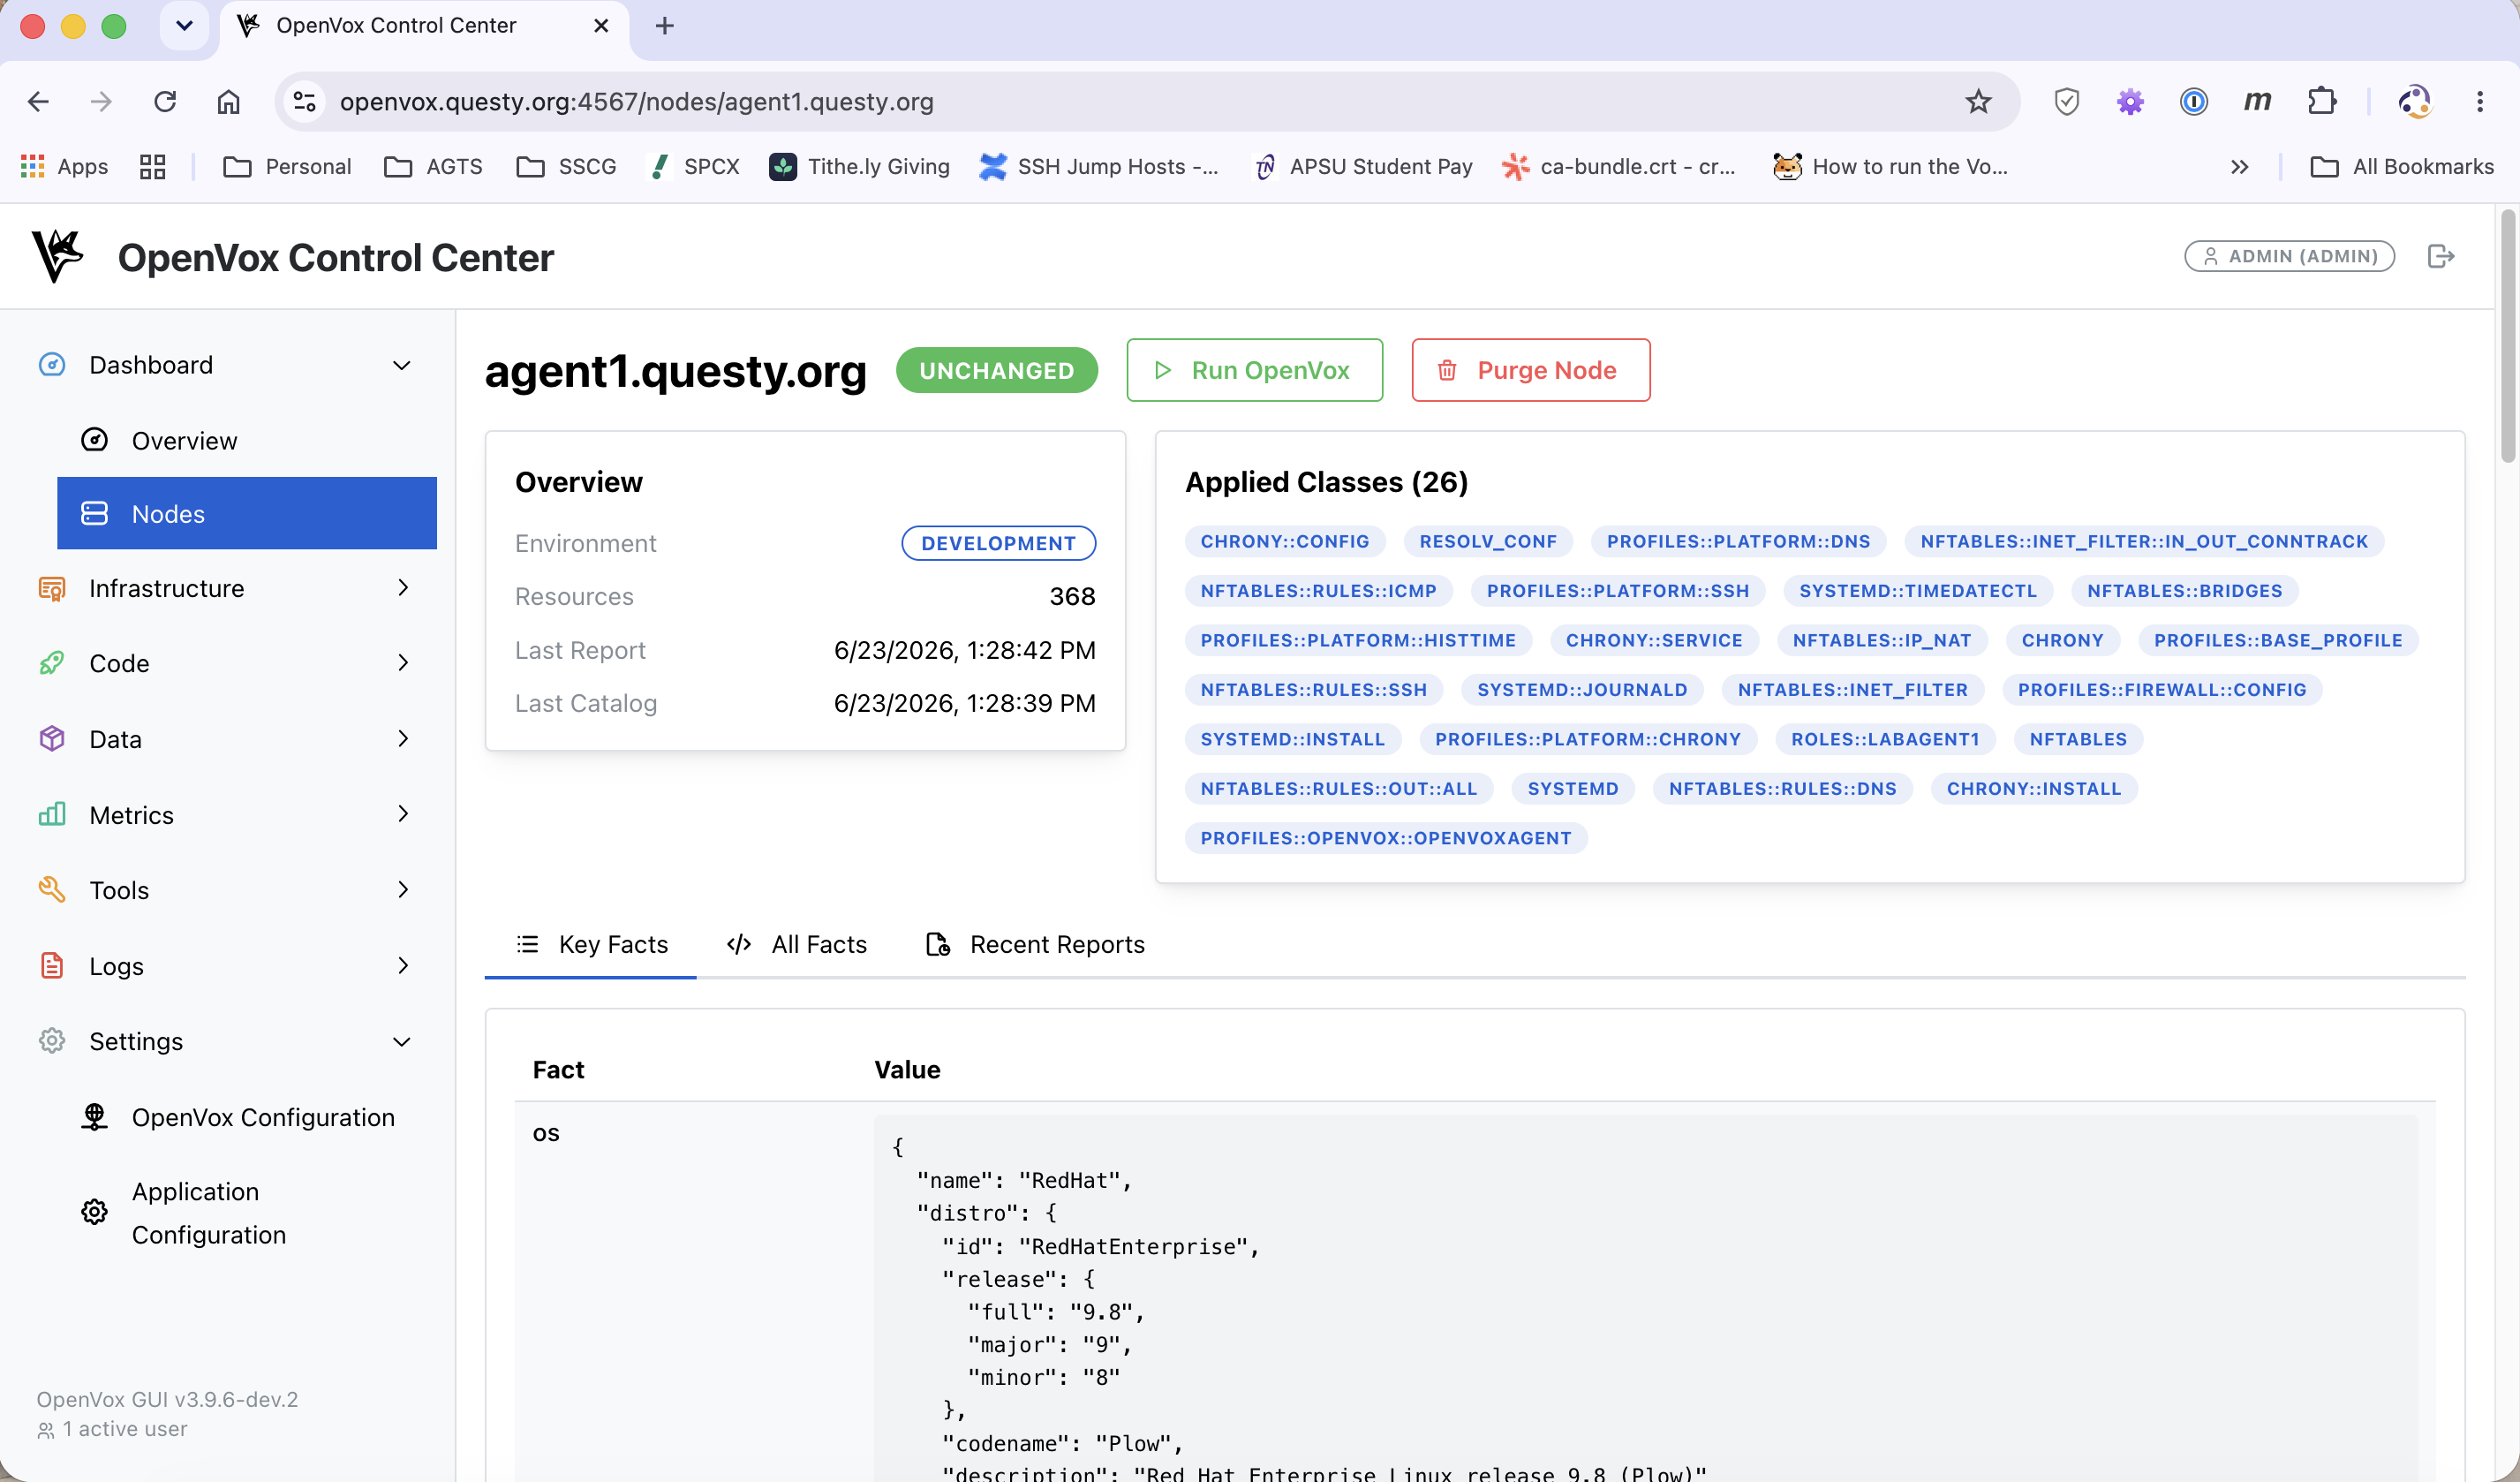
Task: Click the Logs document icon
Action: pyautogui.click(x=52, y=965)
